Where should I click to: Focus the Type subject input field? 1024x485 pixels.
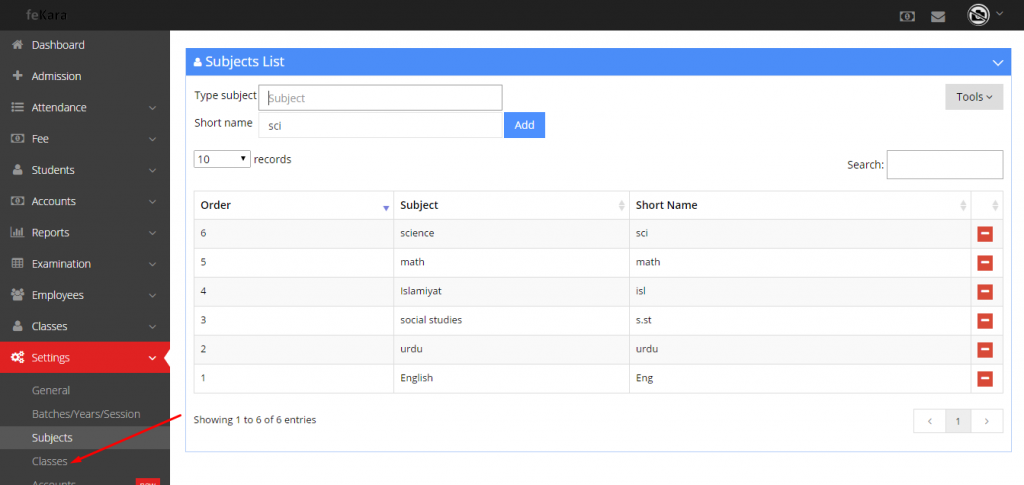[x=381, y=98]
